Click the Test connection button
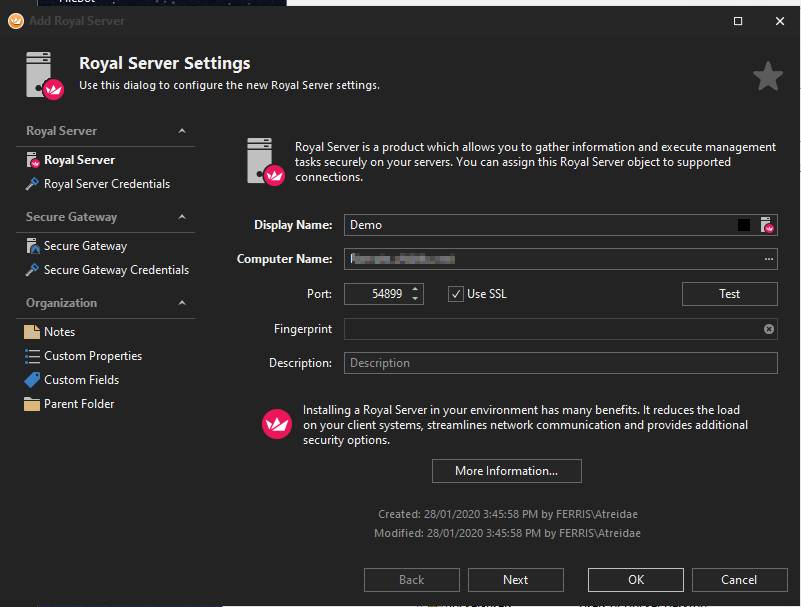 point(729,294)
